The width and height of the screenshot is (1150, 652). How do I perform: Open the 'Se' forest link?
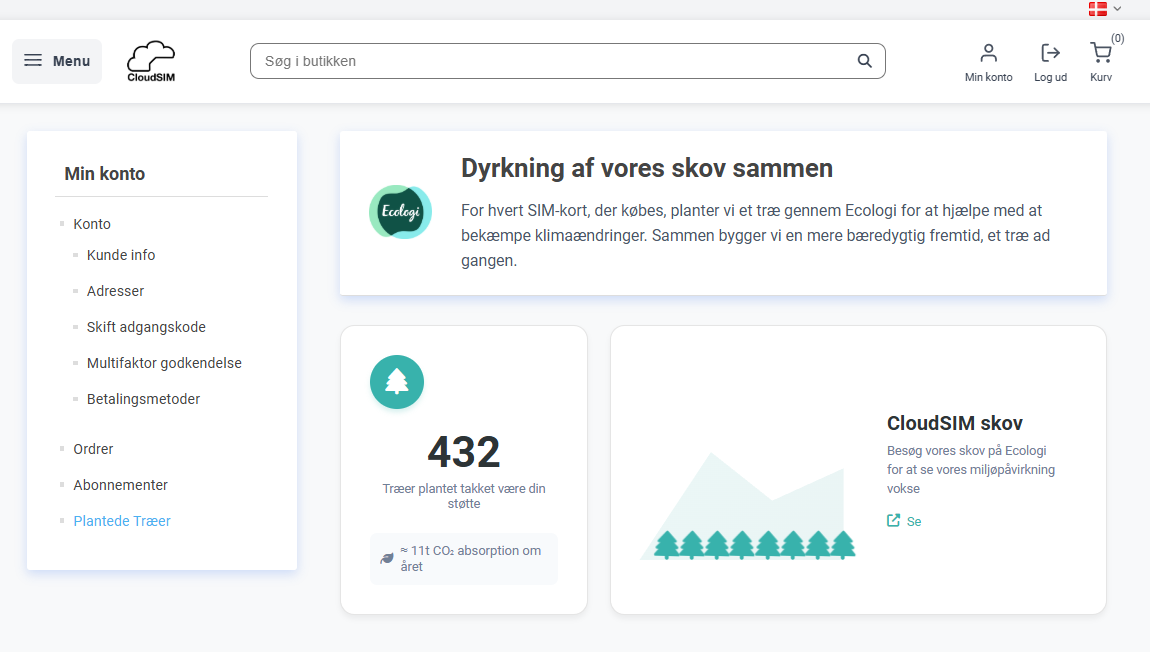point(914,521)
